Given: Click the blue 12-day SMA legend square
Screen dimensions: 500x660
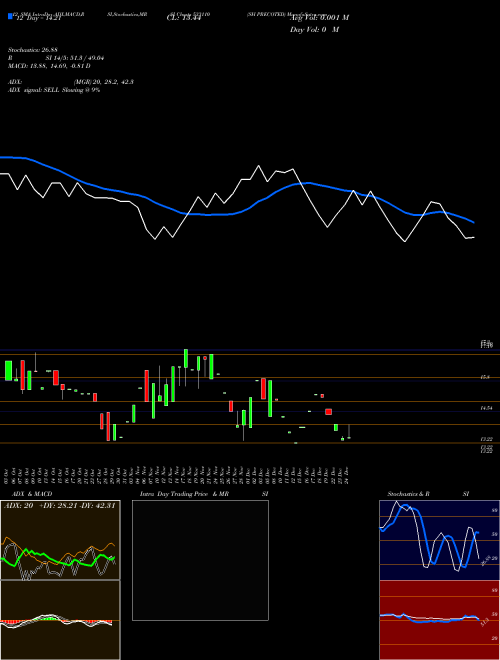Looking at the screenshot, I should [x=11, y=16].
